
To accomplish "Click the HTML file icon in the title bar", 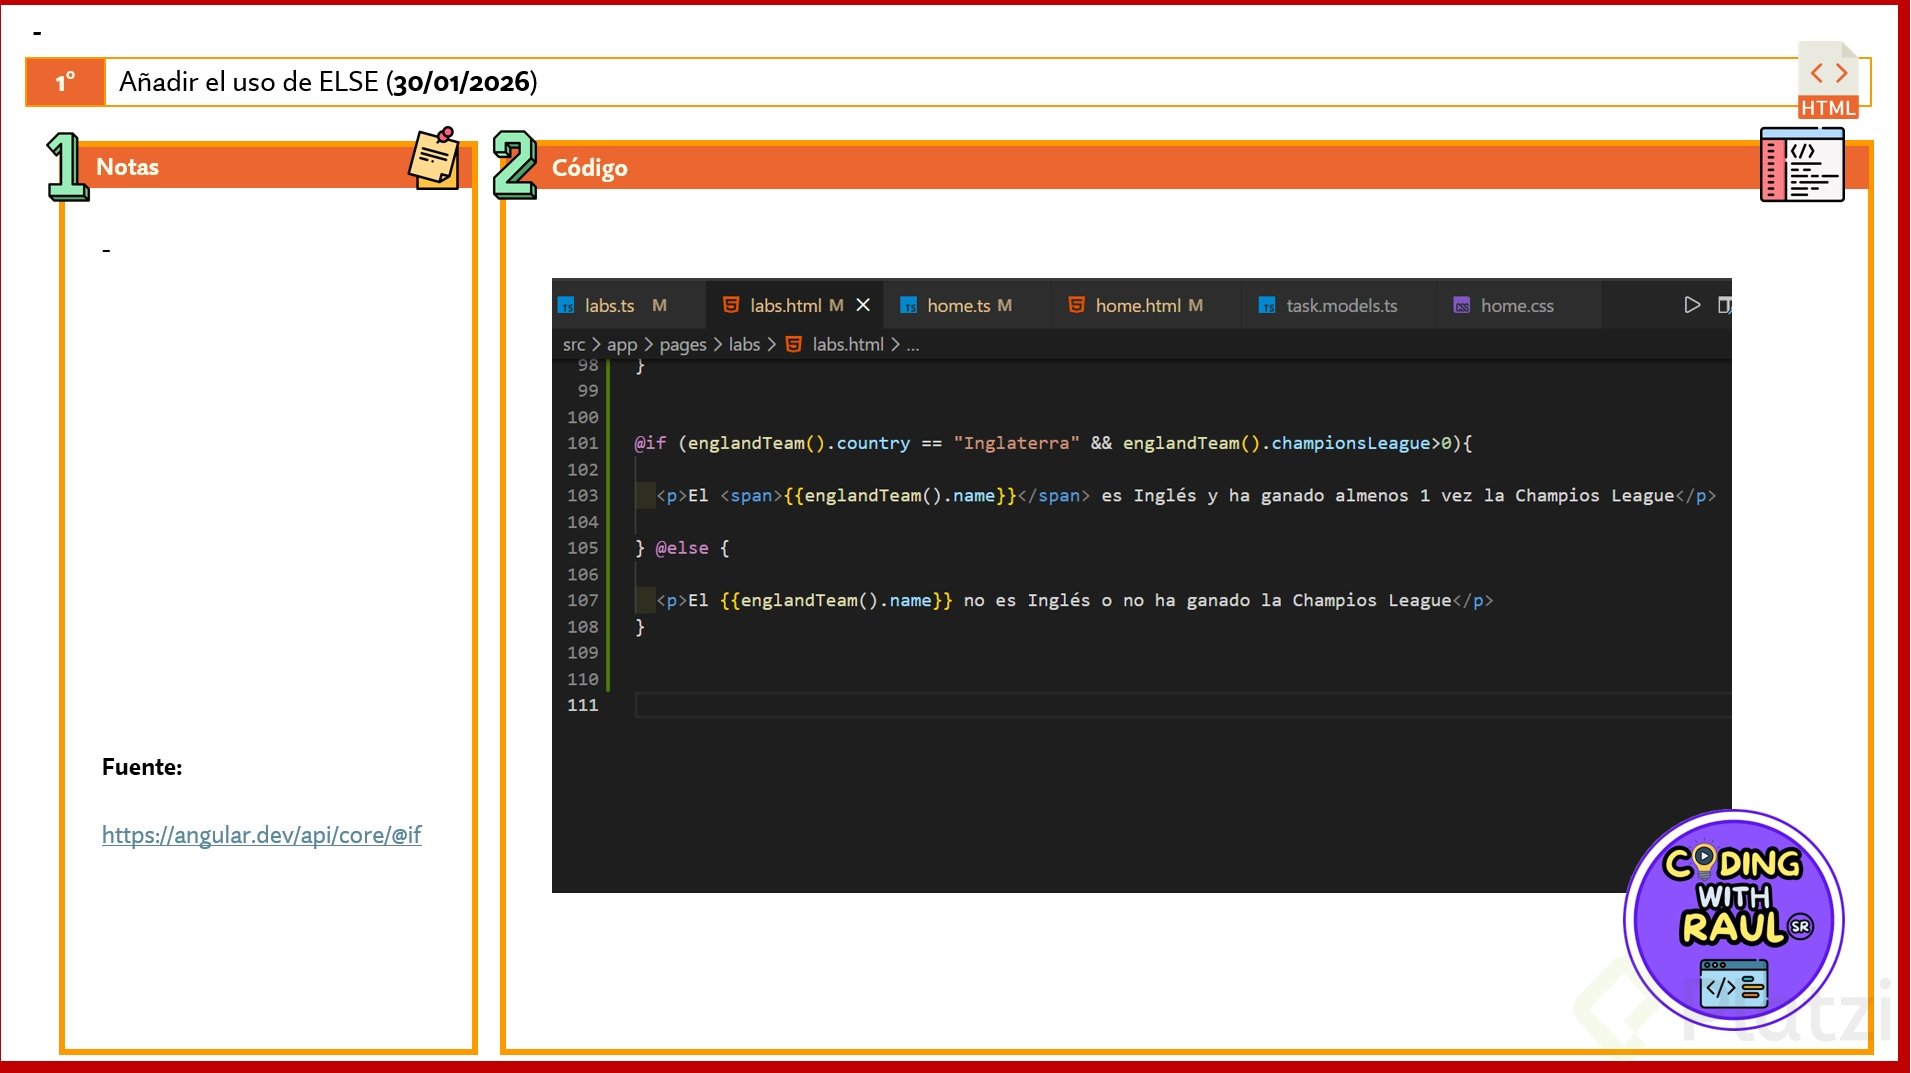I will 1827,80.
